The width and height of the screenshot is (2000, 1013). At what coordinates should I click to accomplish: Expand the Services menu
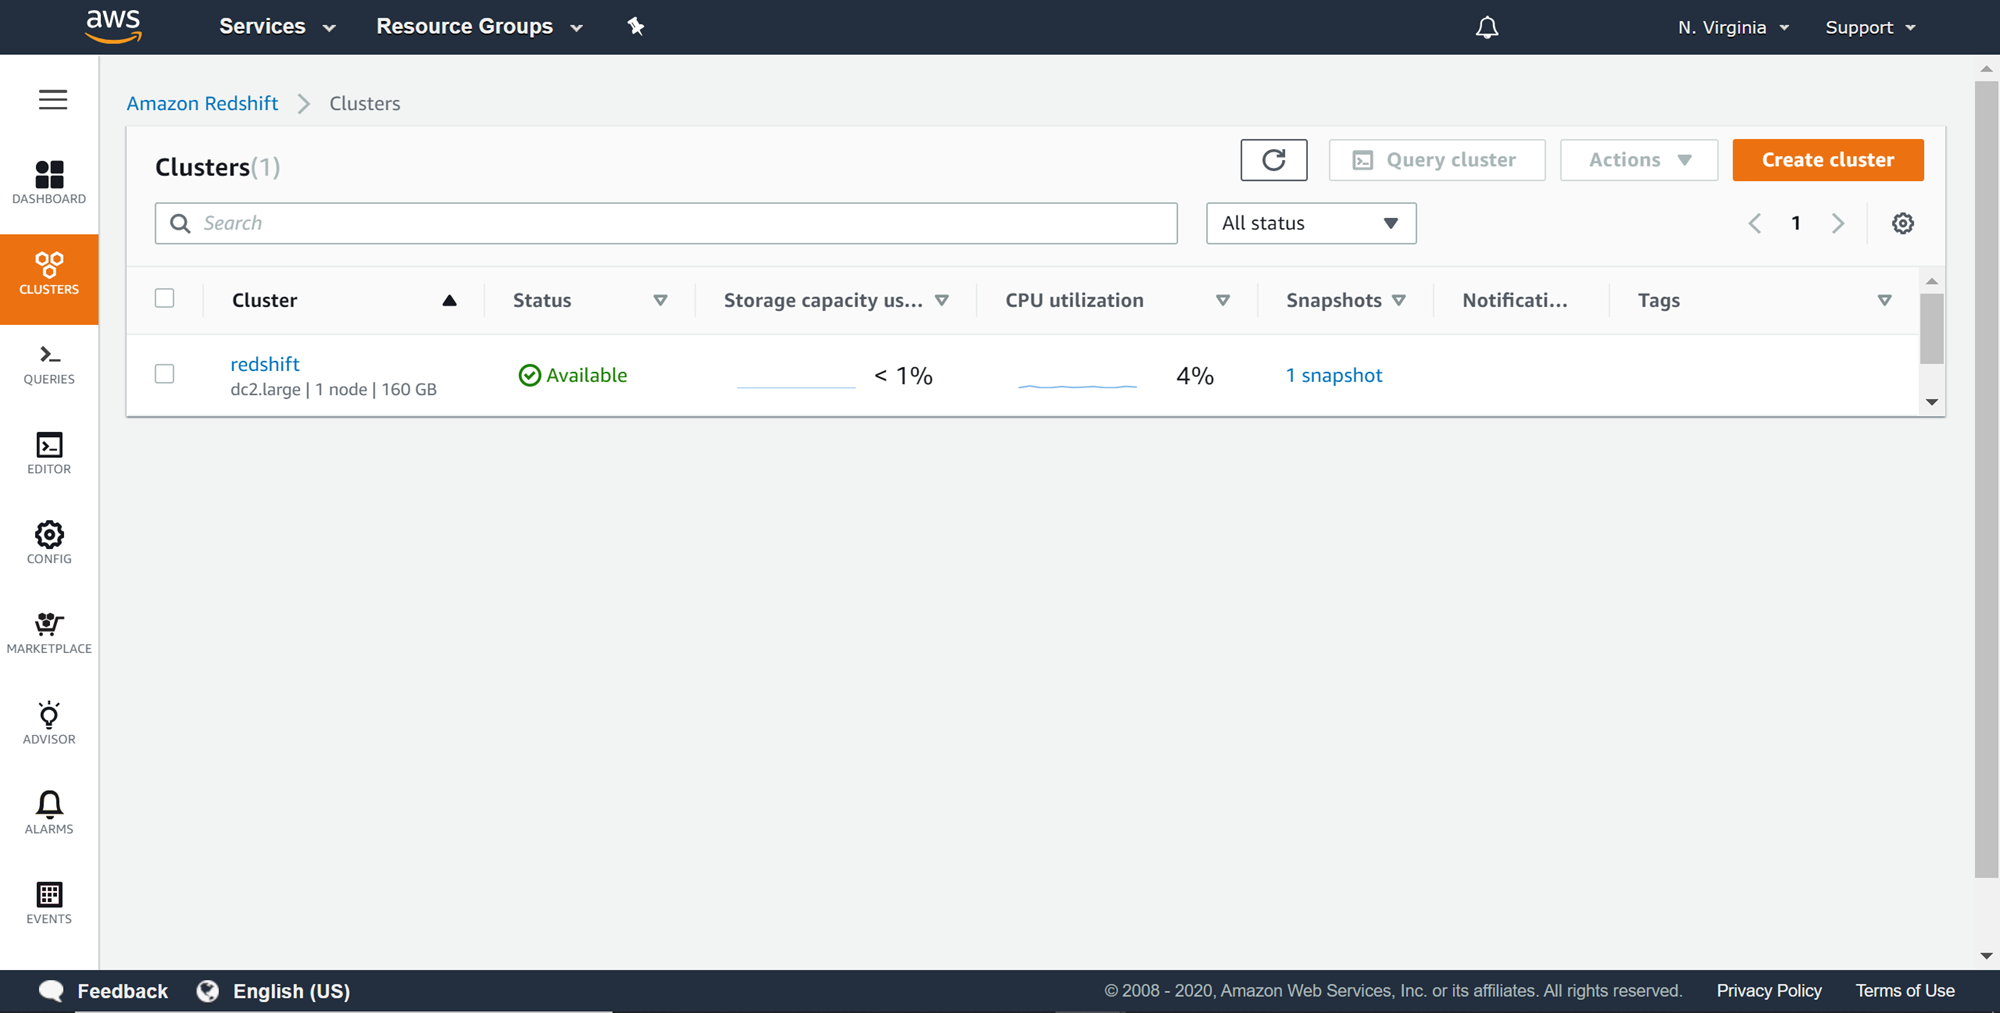tap(277, 26)
